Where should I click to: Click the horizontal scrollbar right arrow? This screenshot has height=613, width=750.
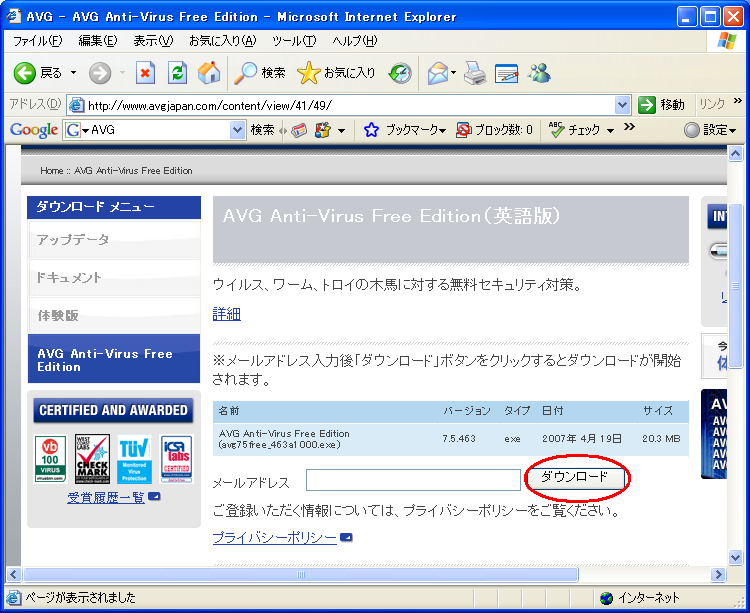click(x=718, y=574)
